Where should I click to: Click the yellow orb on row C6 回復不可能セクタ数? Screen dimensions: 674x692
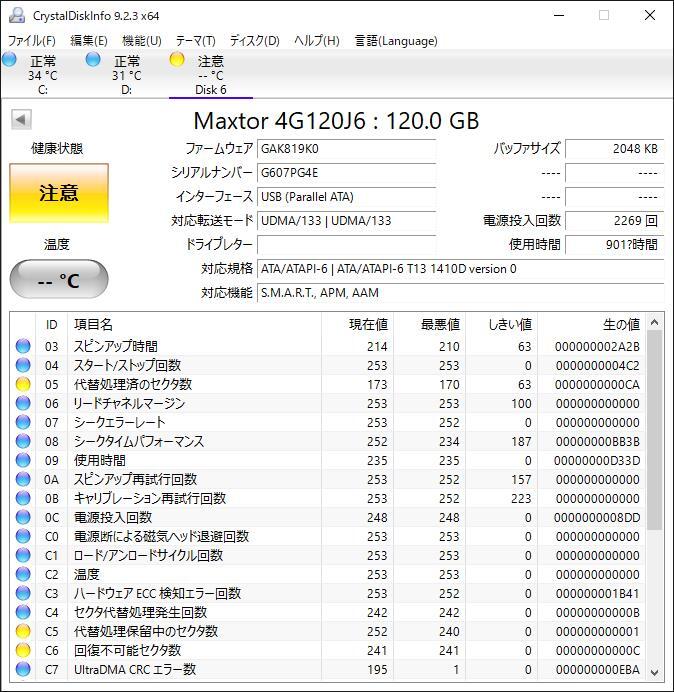23,650
